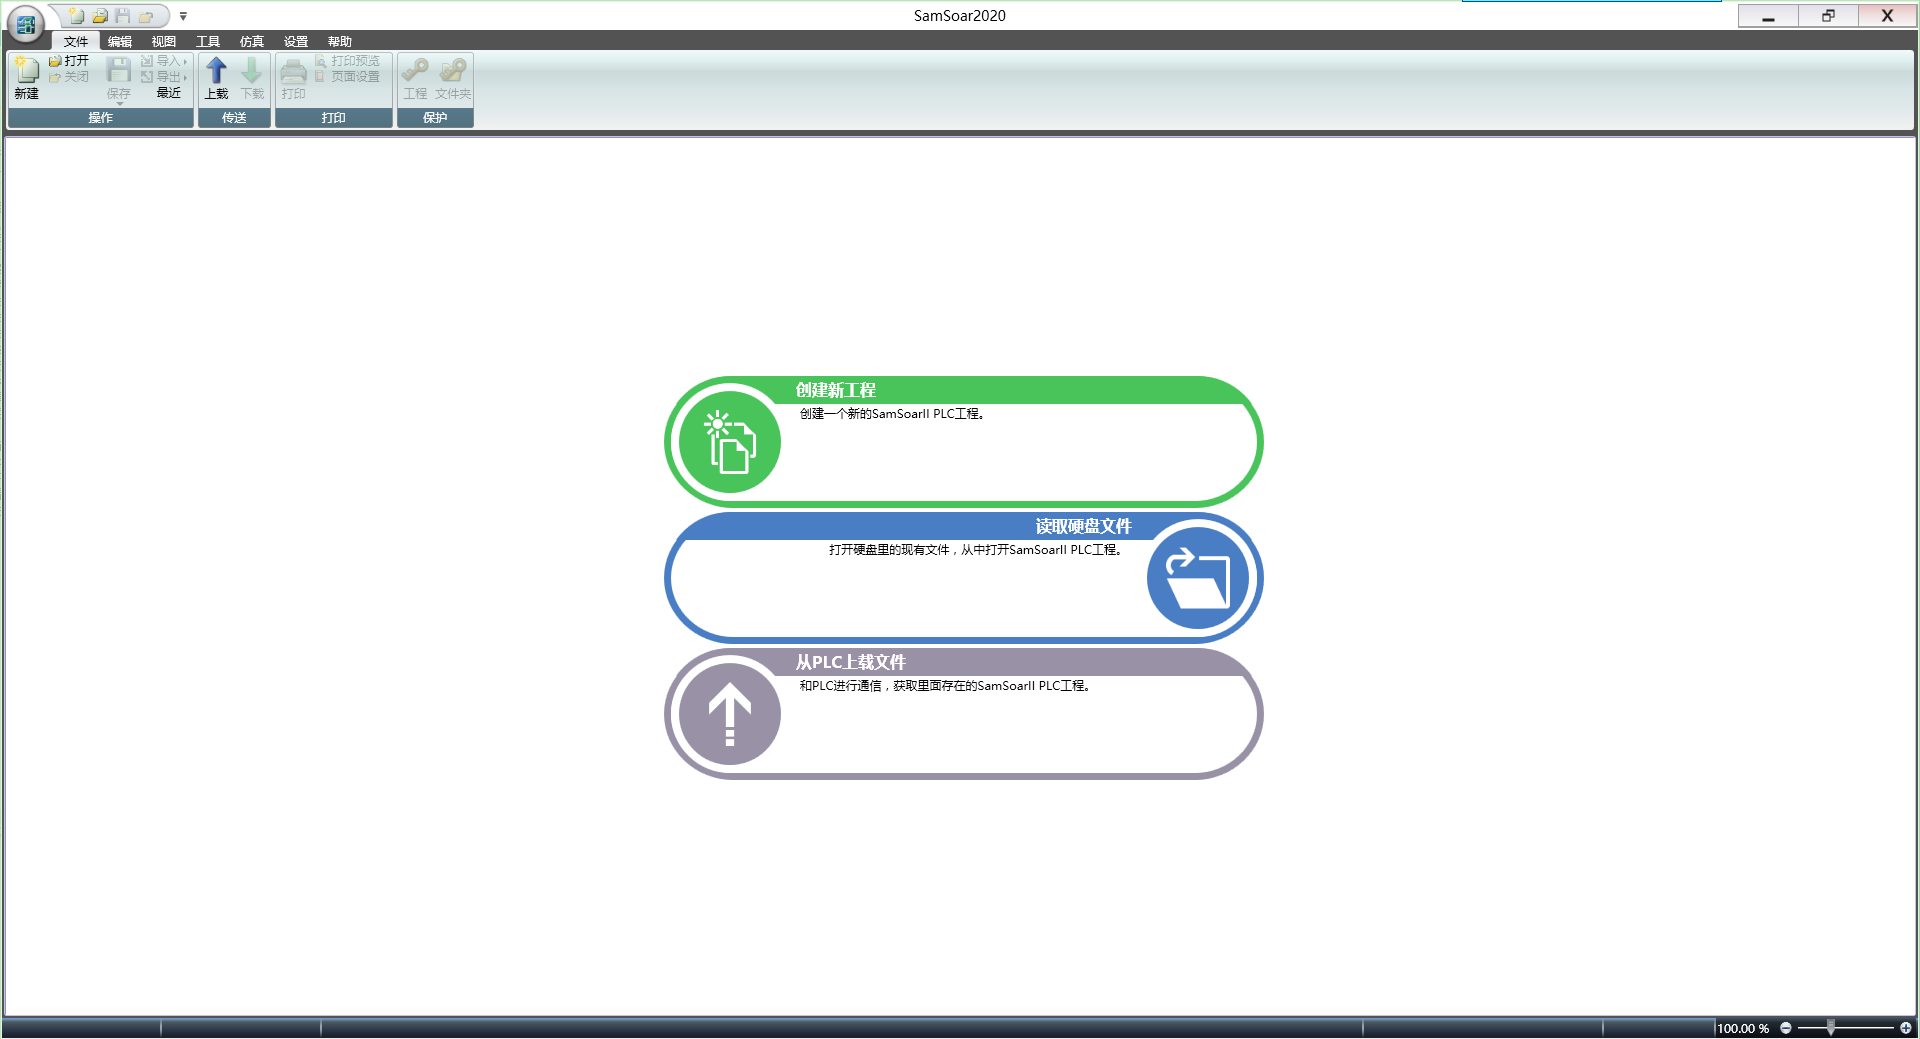Click quick-access New document icon

[77, 16]
